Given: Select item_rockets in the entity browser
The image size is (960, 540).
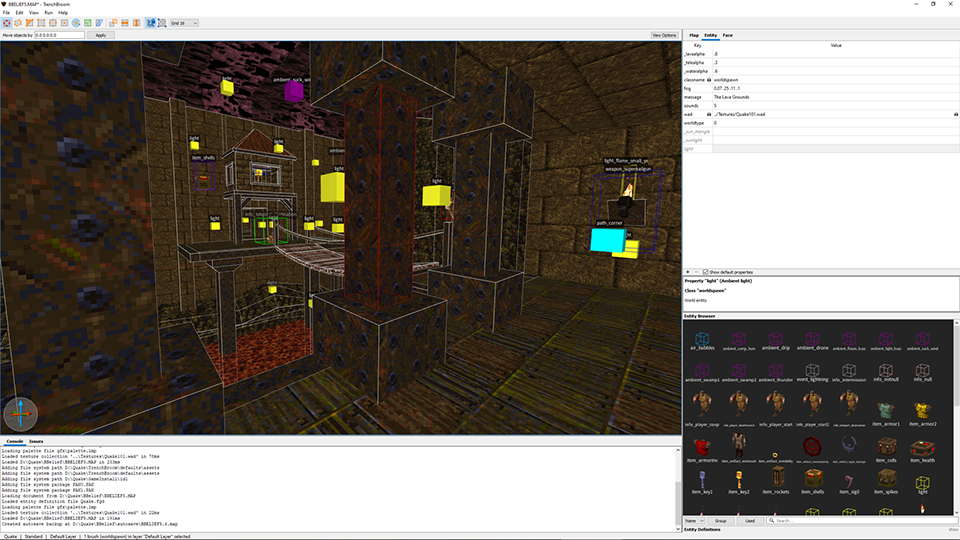Looking at the screenshot, I should tap(776, 480).
